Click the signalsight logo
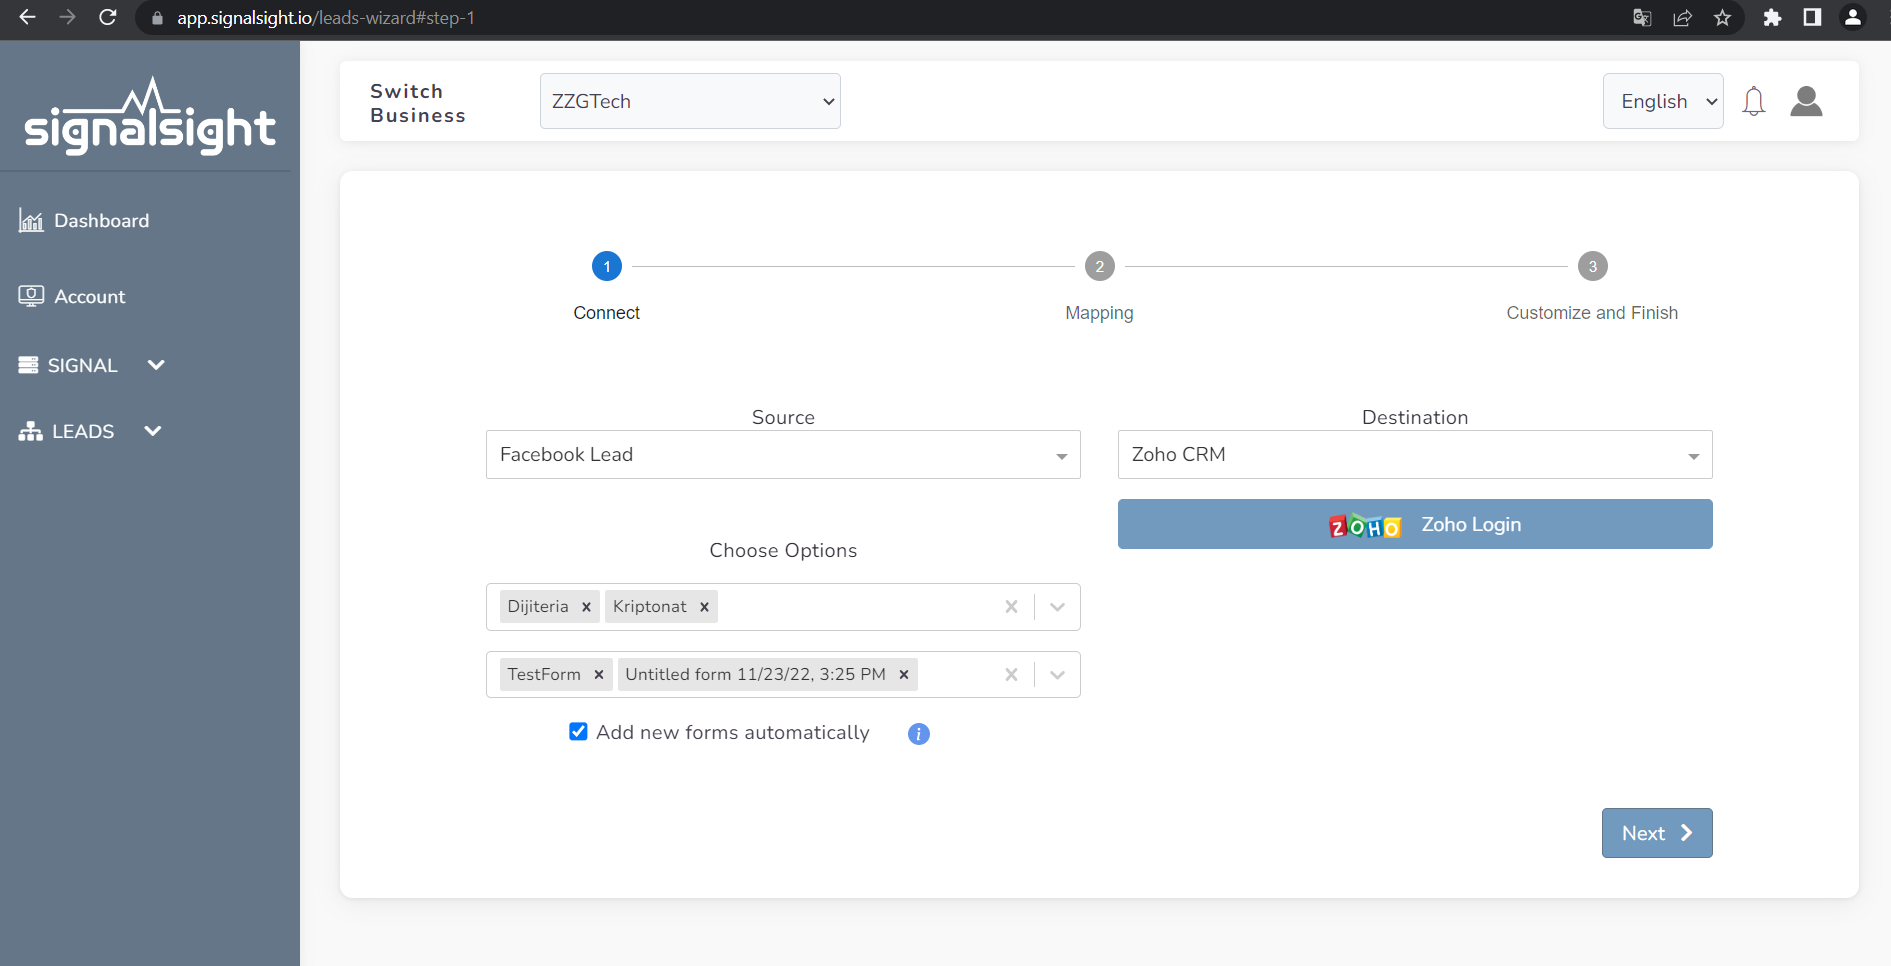The width and height of the screenshot is (1891, 966). coord(150,116)
